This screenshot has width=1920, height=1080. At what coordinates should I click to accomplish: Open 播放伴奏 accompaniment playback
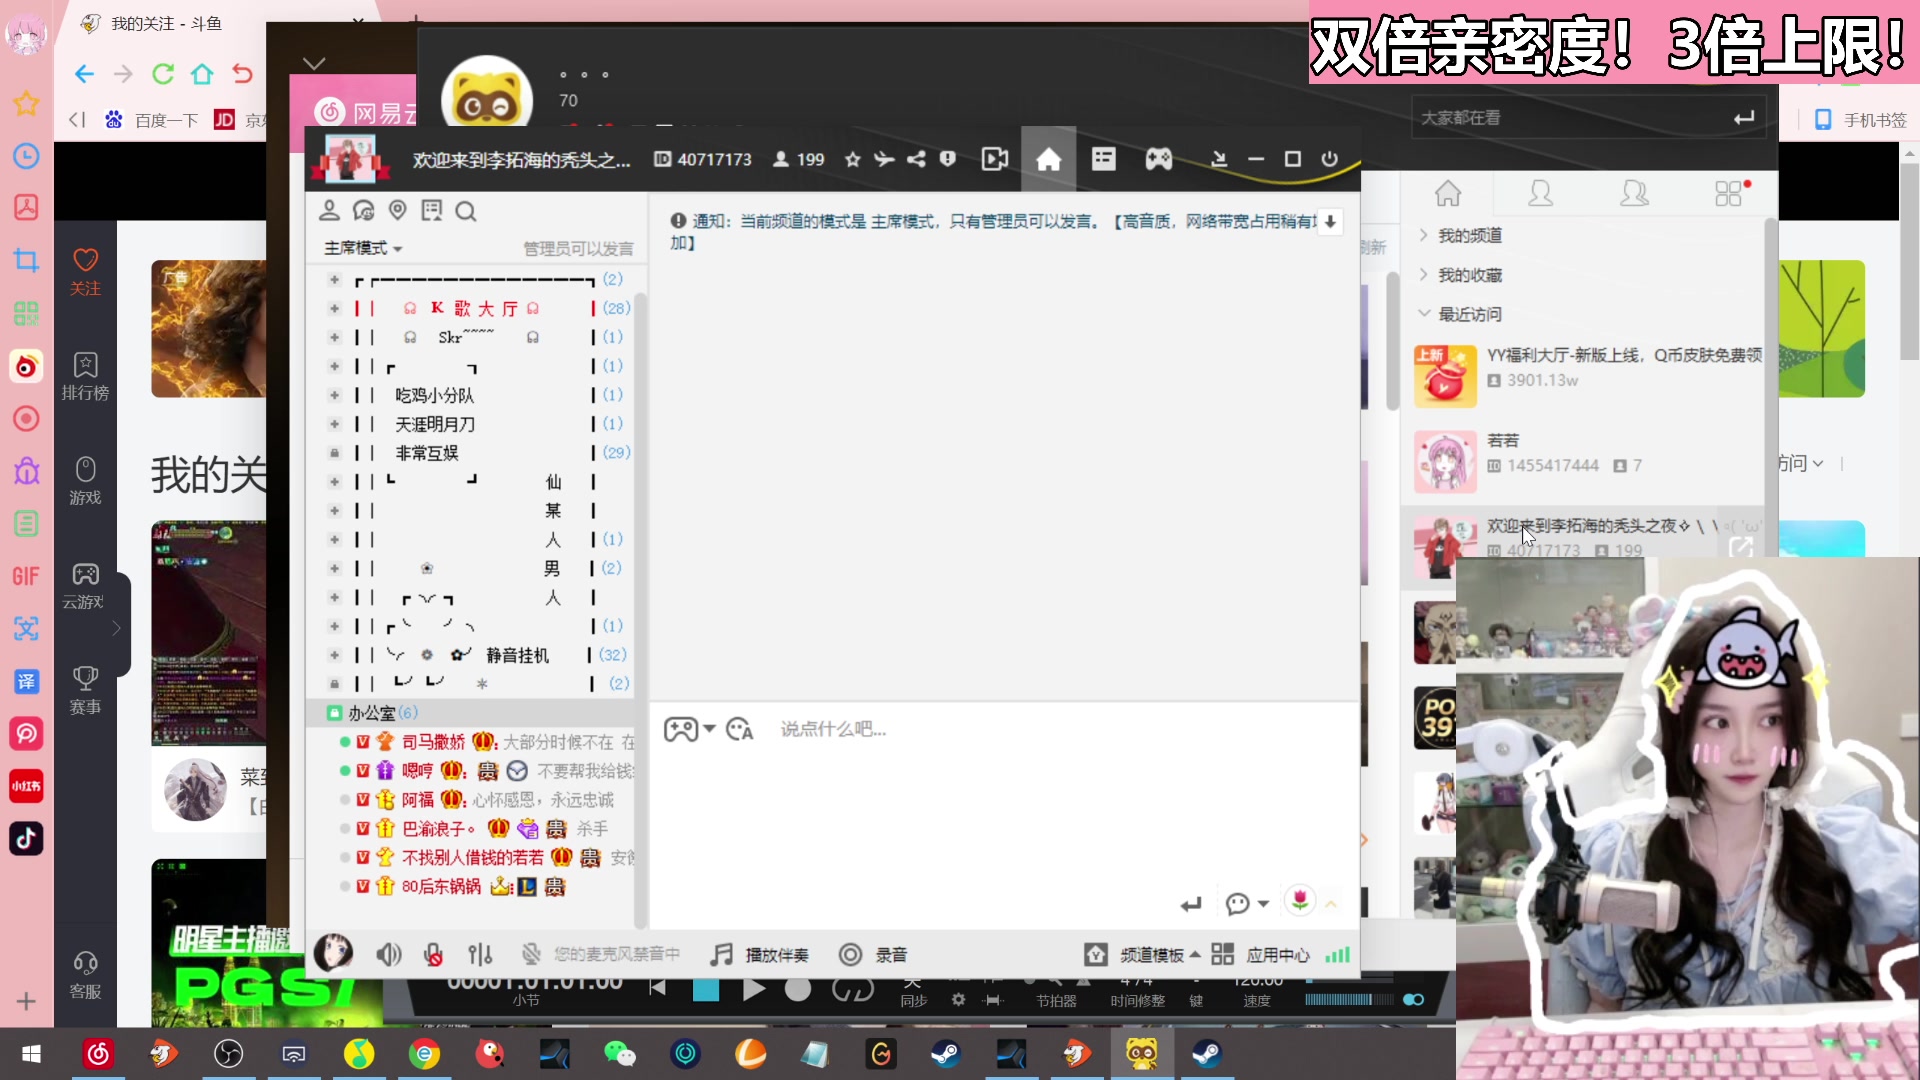(761, 954)
